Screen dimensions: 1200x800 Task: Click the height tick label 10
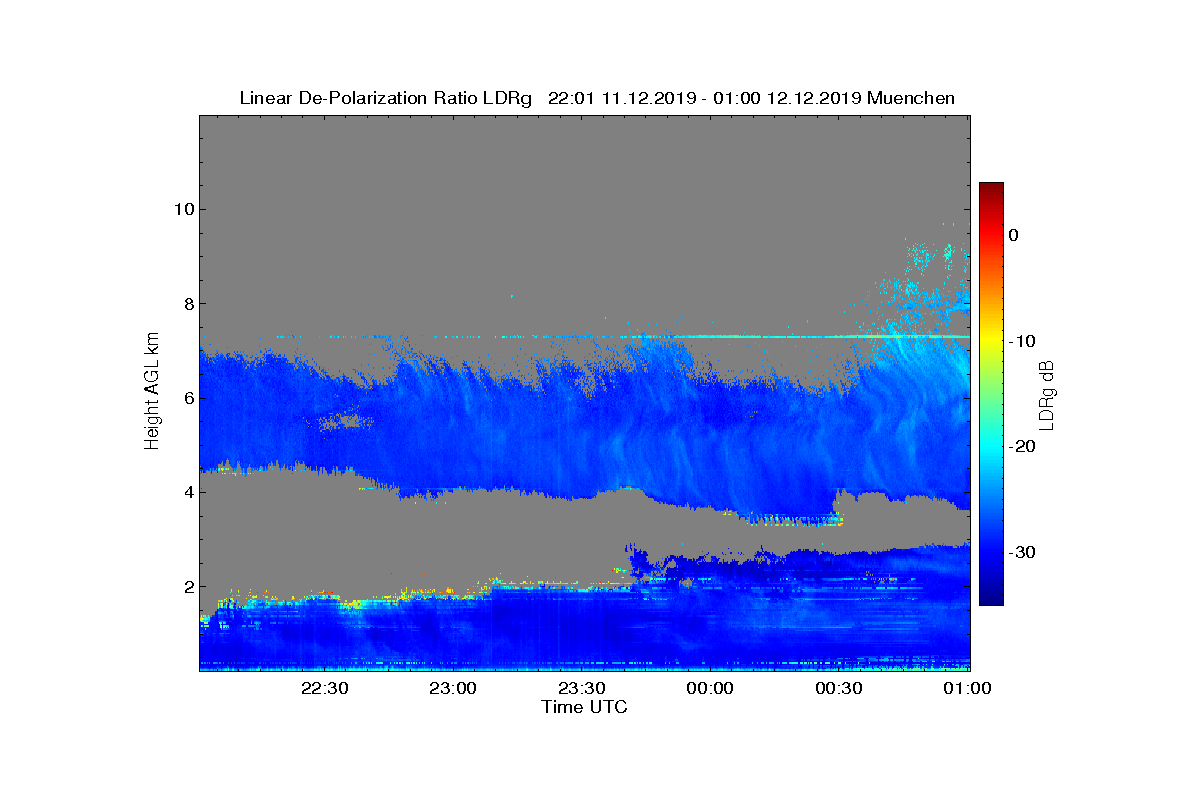coord(183,209)
